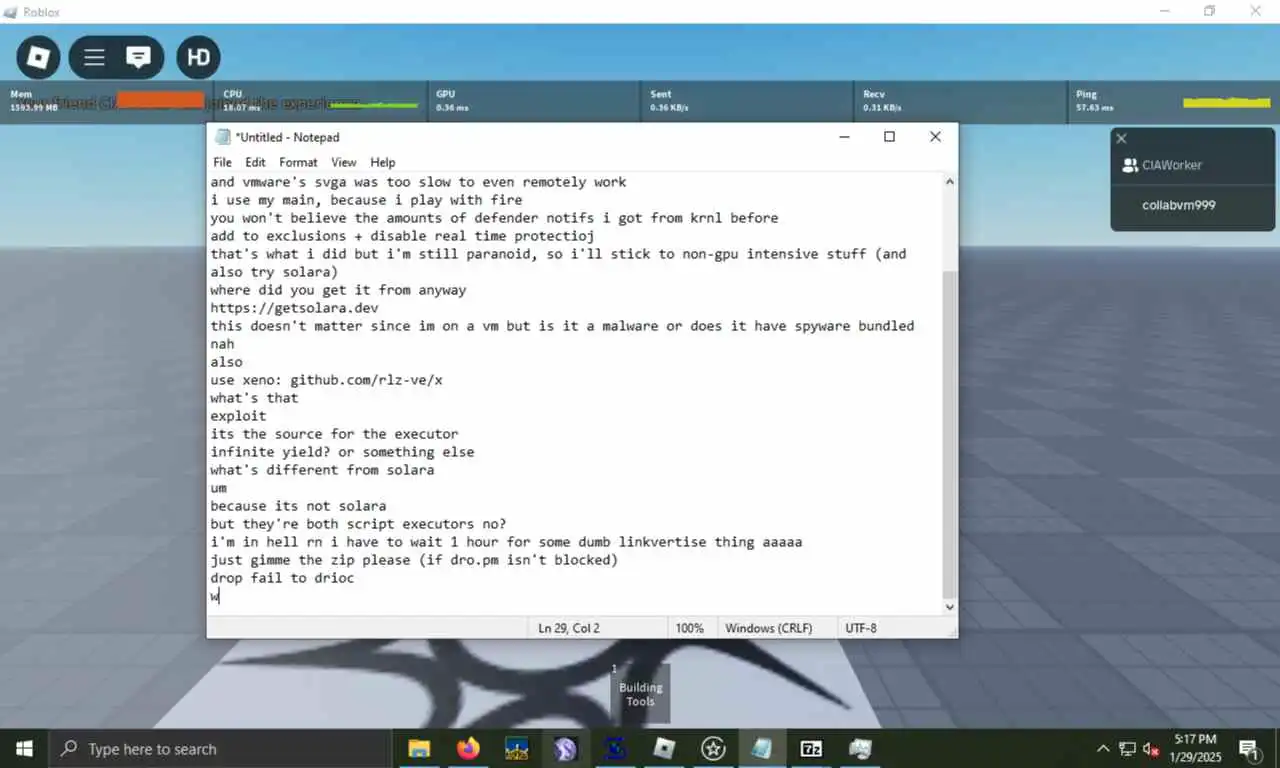This screenshot has width=1280, height=768.
Task: Click the 100% zoom status entry
Action: (x=689, y=628)
